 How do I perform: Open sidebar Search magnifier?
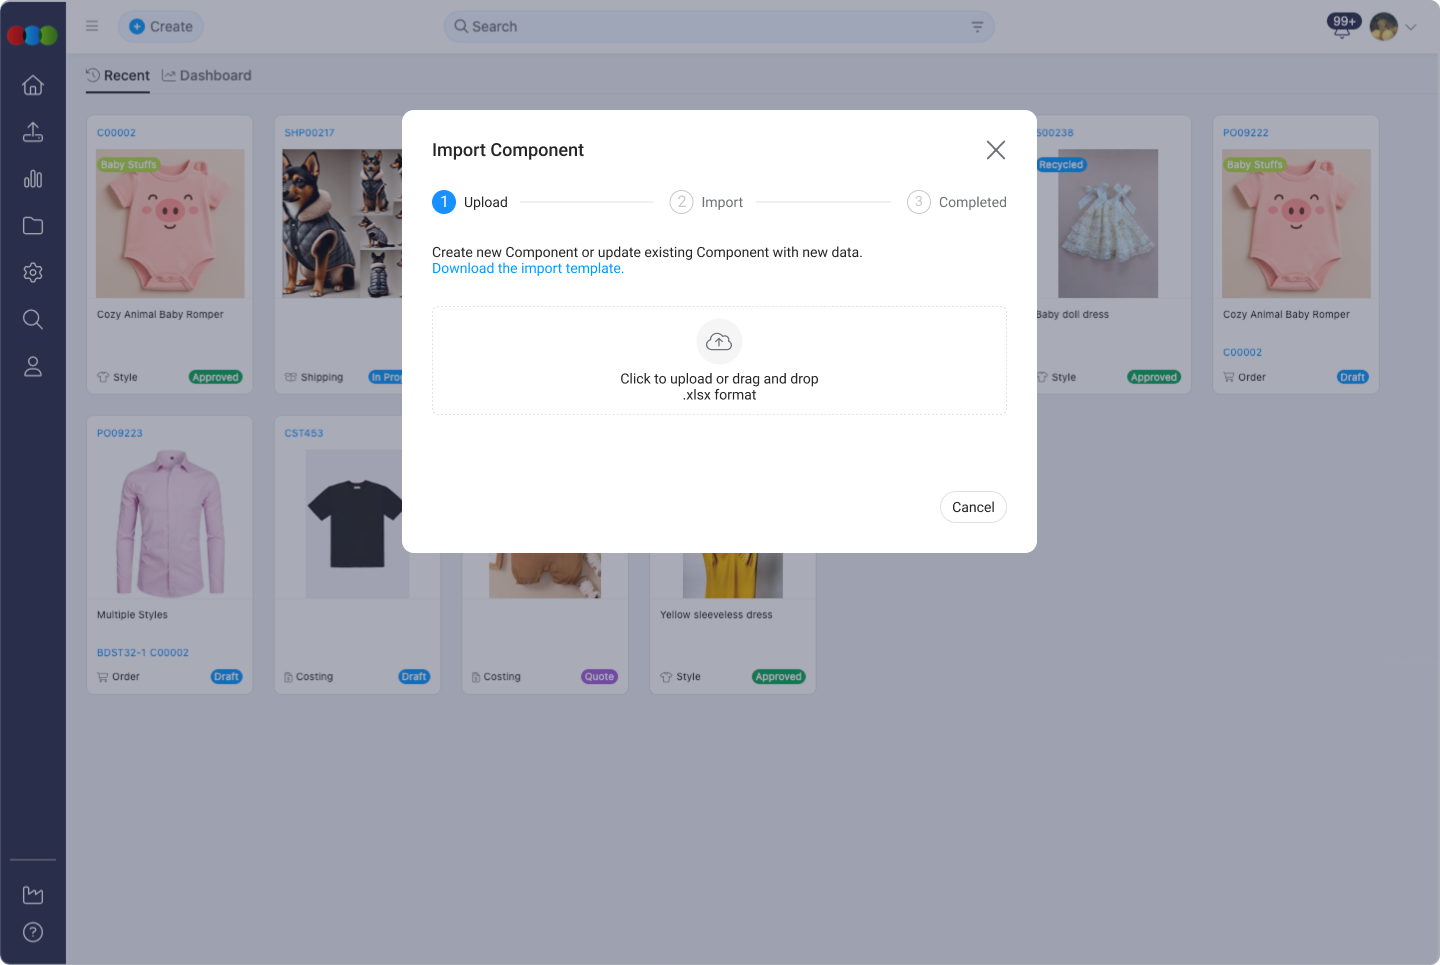[x=33, y=319]
